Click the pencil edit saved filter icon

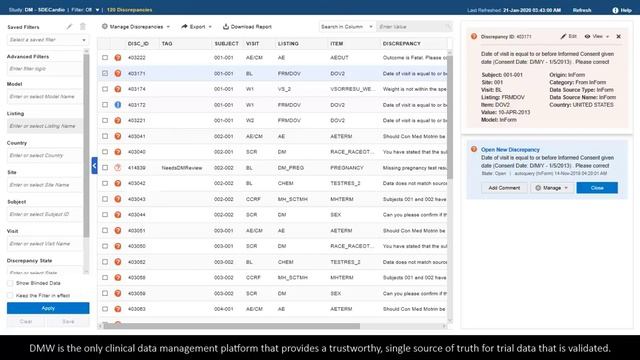69,27
